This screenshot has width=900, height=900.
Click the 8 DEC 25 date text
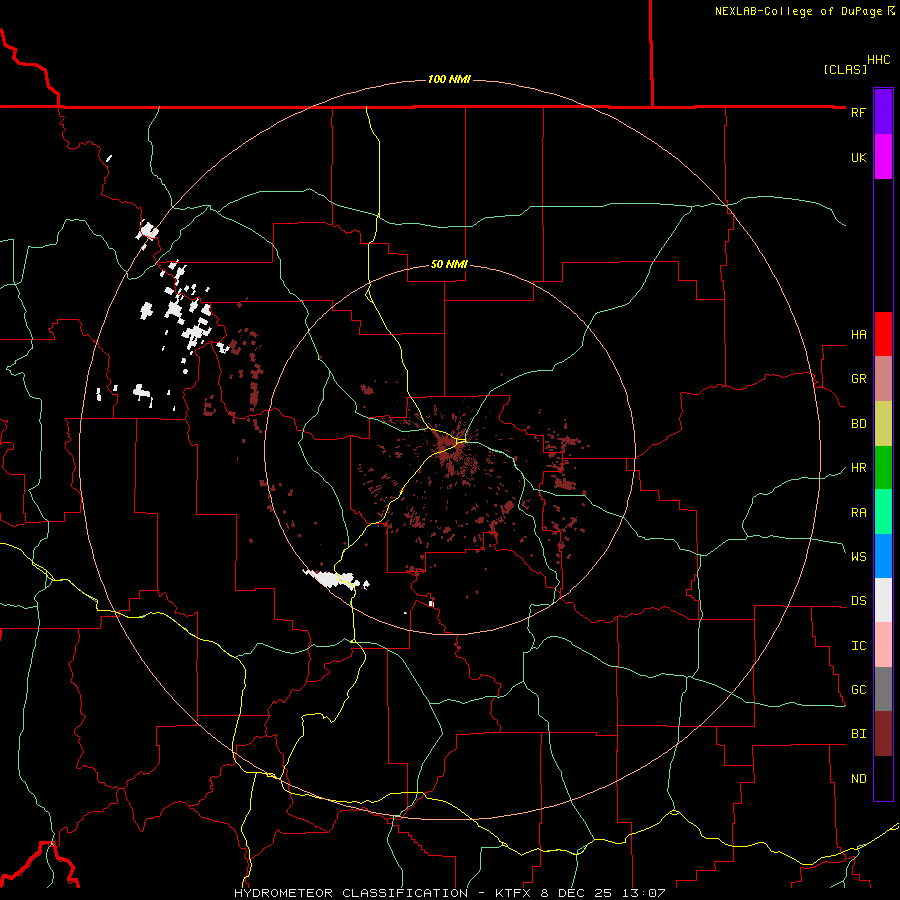(577, 893)
